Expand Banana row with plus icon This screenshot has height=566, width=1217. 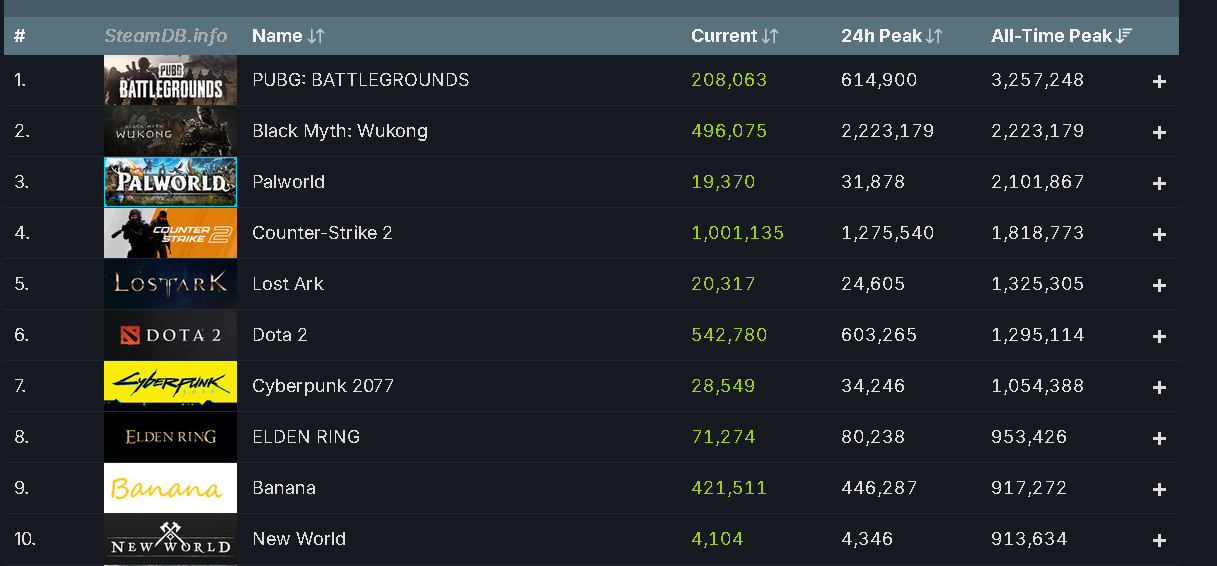coord(1159,489)
